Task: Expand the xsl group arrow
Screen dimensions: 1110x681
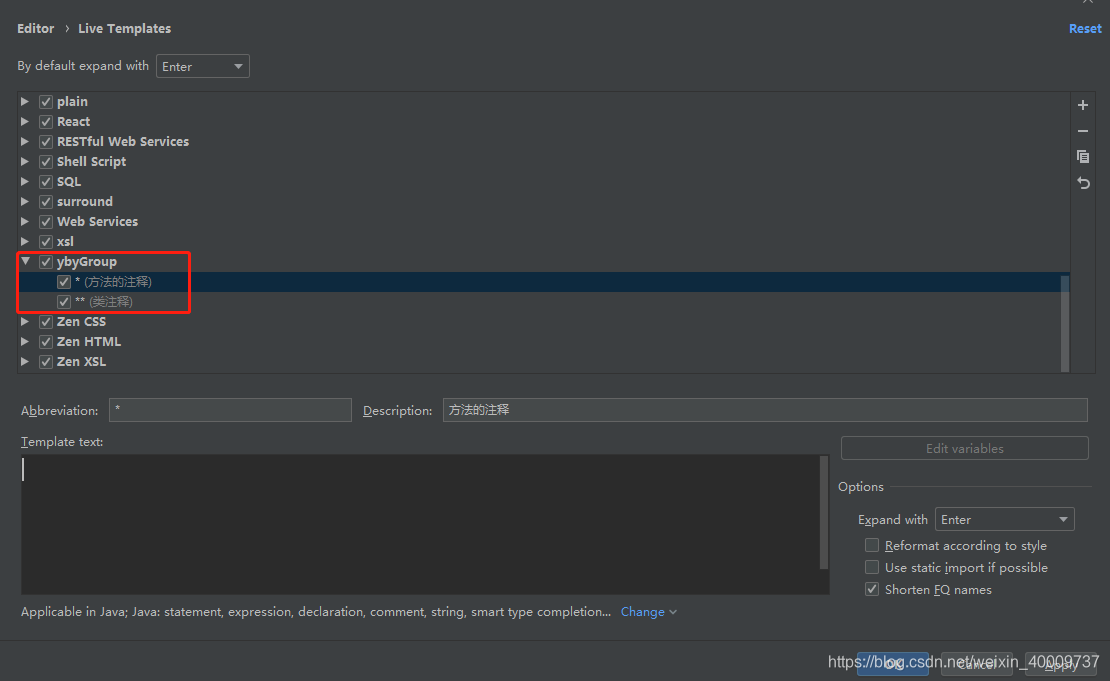Action: pyautogui.click(x=25, y=241)
